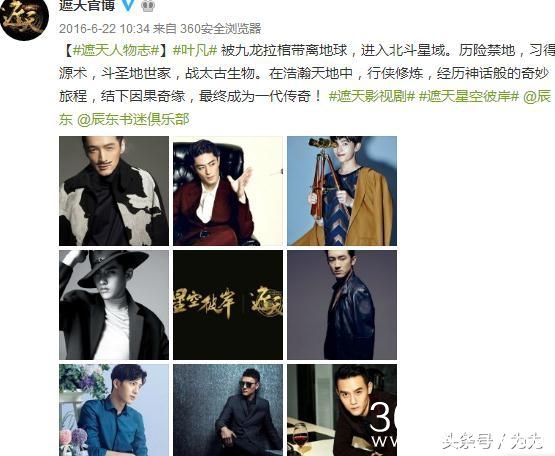Click the 遮天 profile avatar logo
555x456 pixels.
24,18
